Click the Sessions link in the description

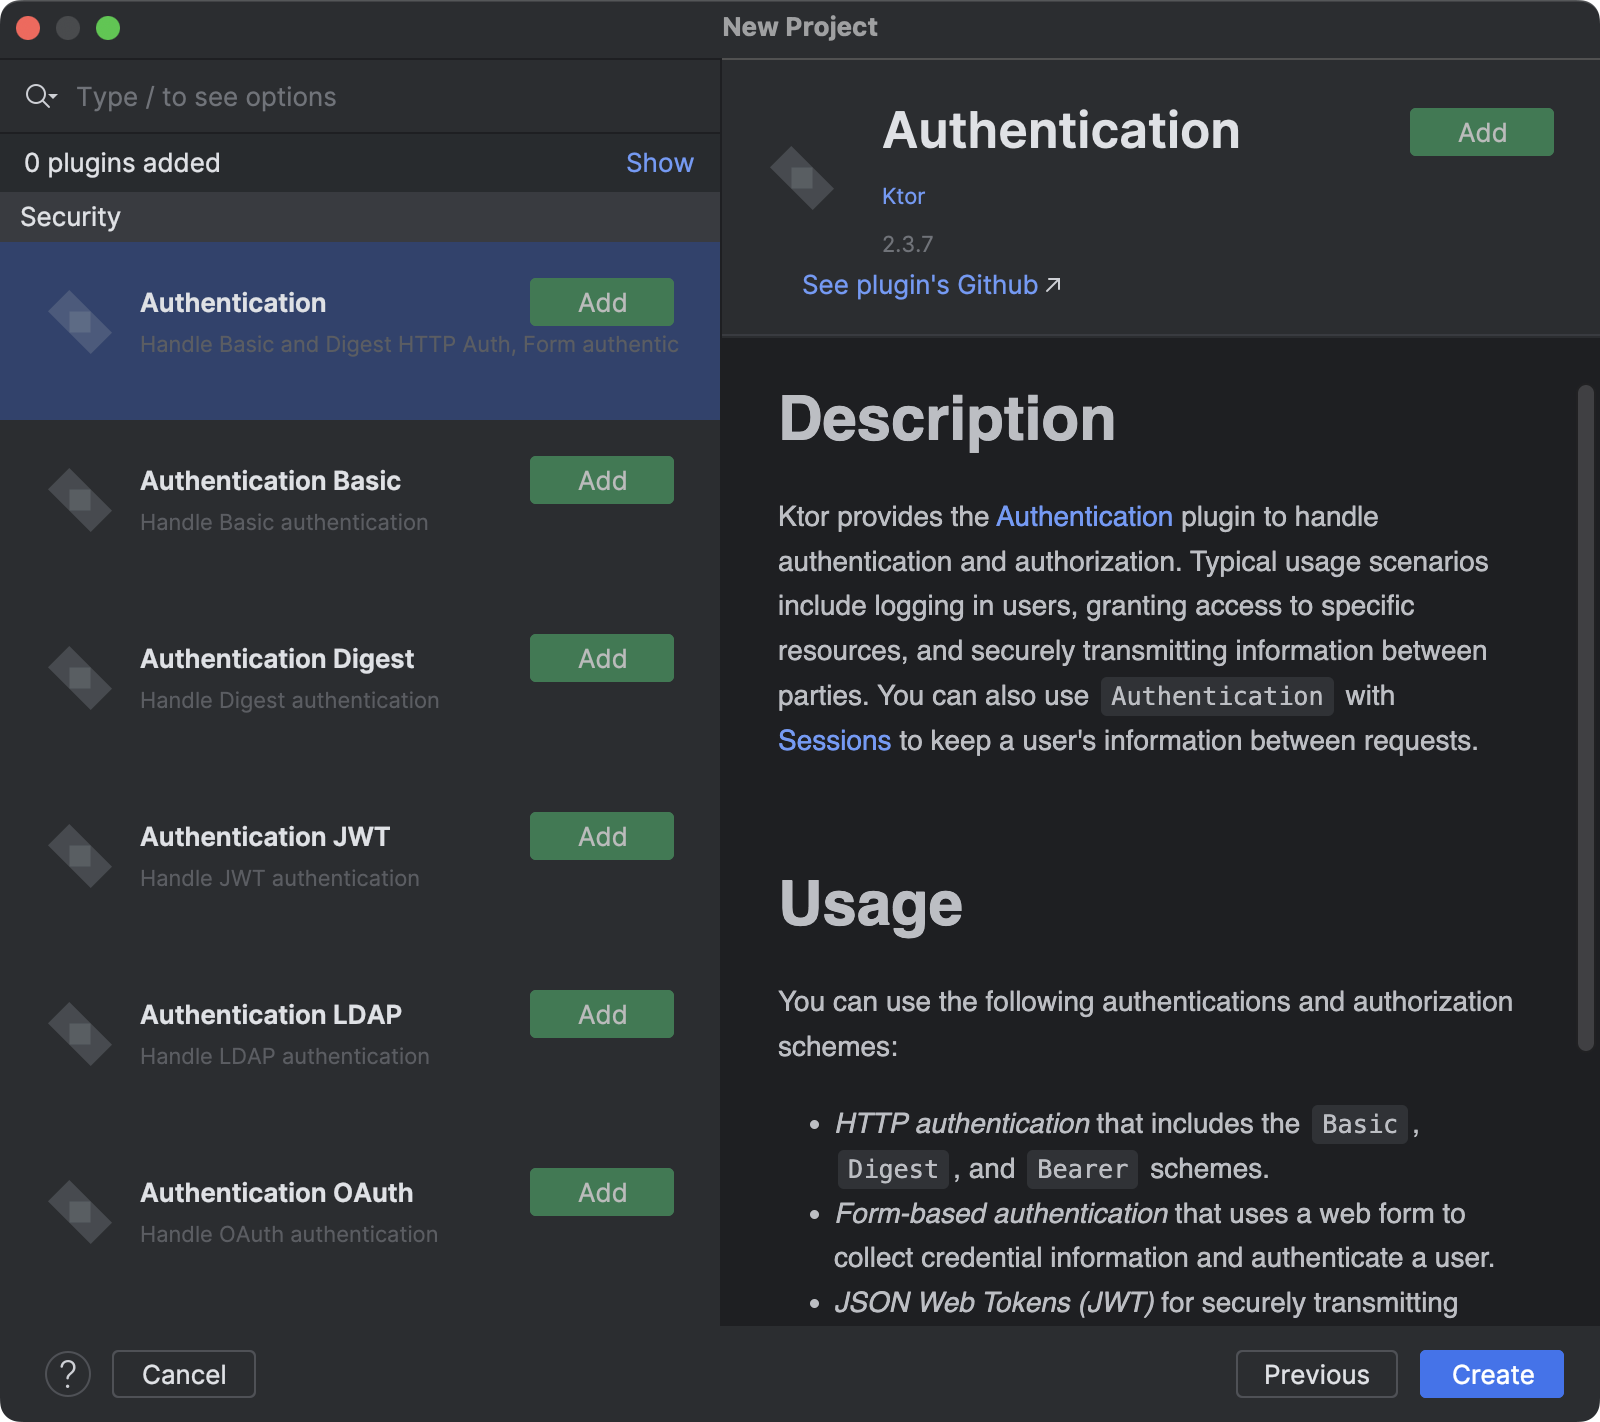tap(834, 740)
